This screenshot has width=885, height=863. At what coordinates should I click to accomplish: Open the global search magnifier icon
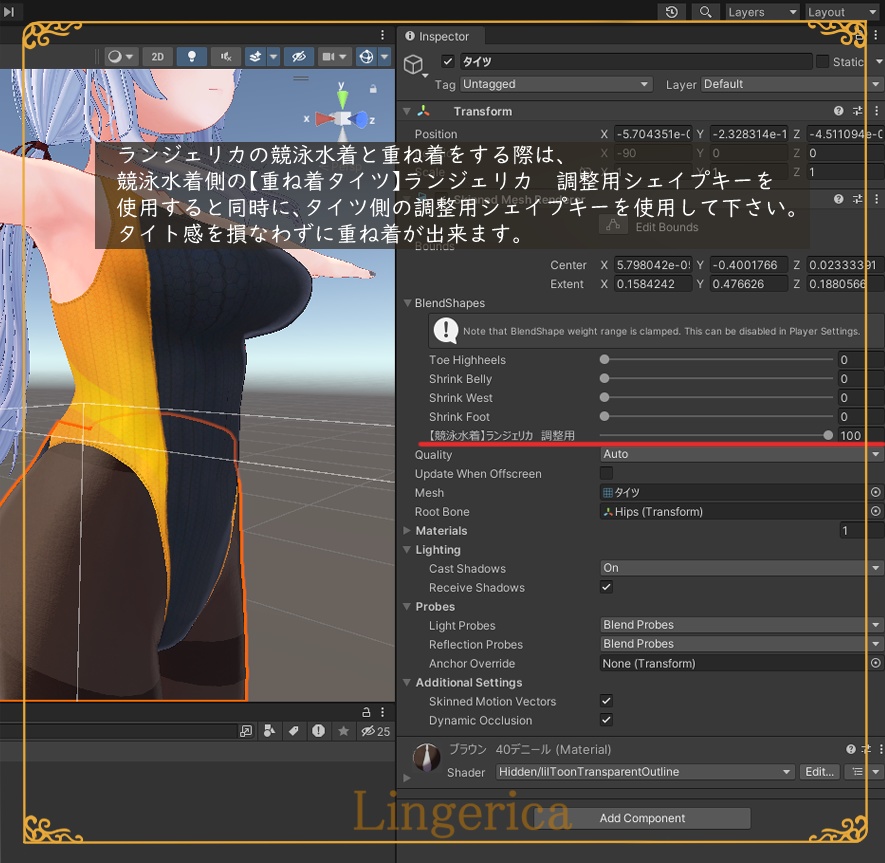pos(706,12)
